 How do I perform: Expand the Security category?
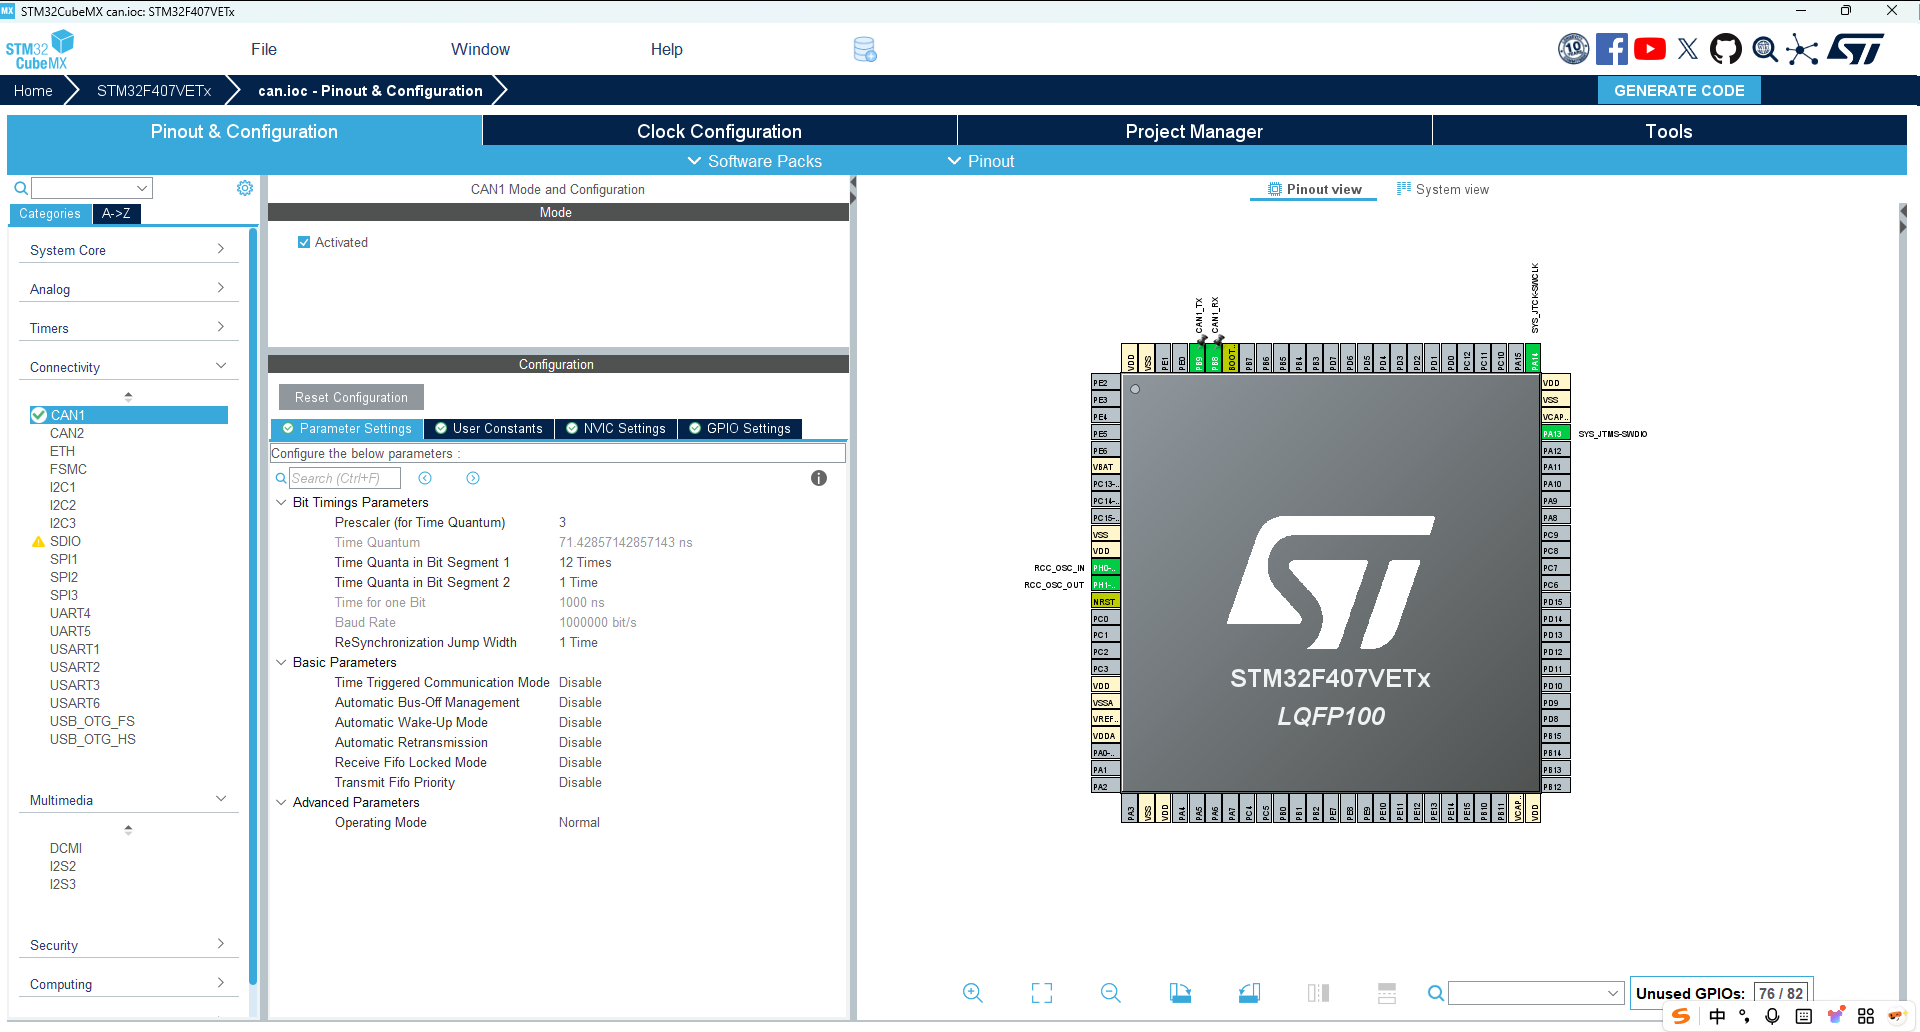click(128, 945)
